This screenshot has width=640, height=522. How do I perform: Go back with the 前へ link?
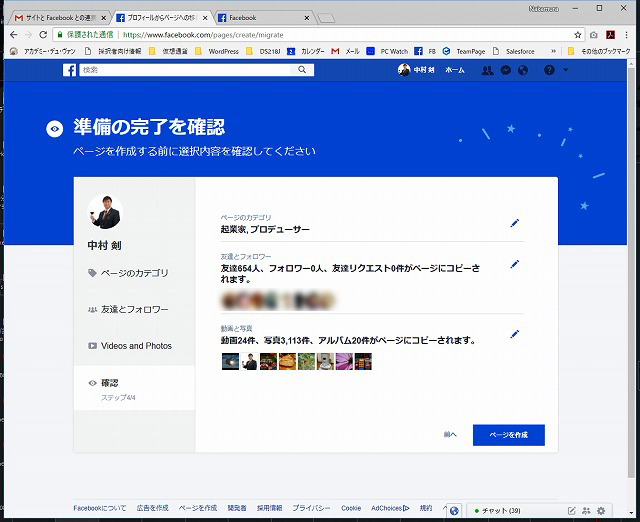[450, 435]
